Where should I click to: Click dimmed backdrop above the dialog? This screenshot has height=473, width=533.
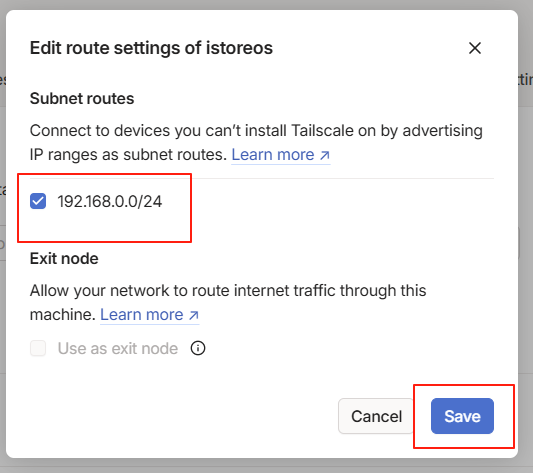(x=266, y=4)
